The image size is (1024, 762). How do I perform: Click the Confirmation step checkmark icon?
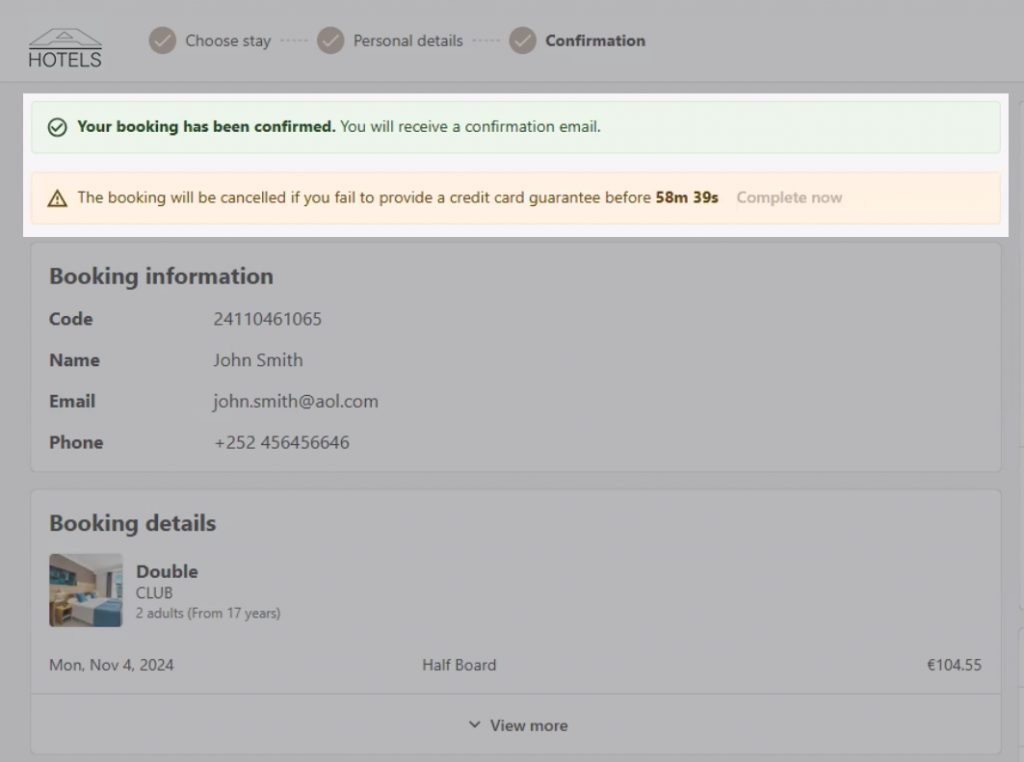coord(522,41)
